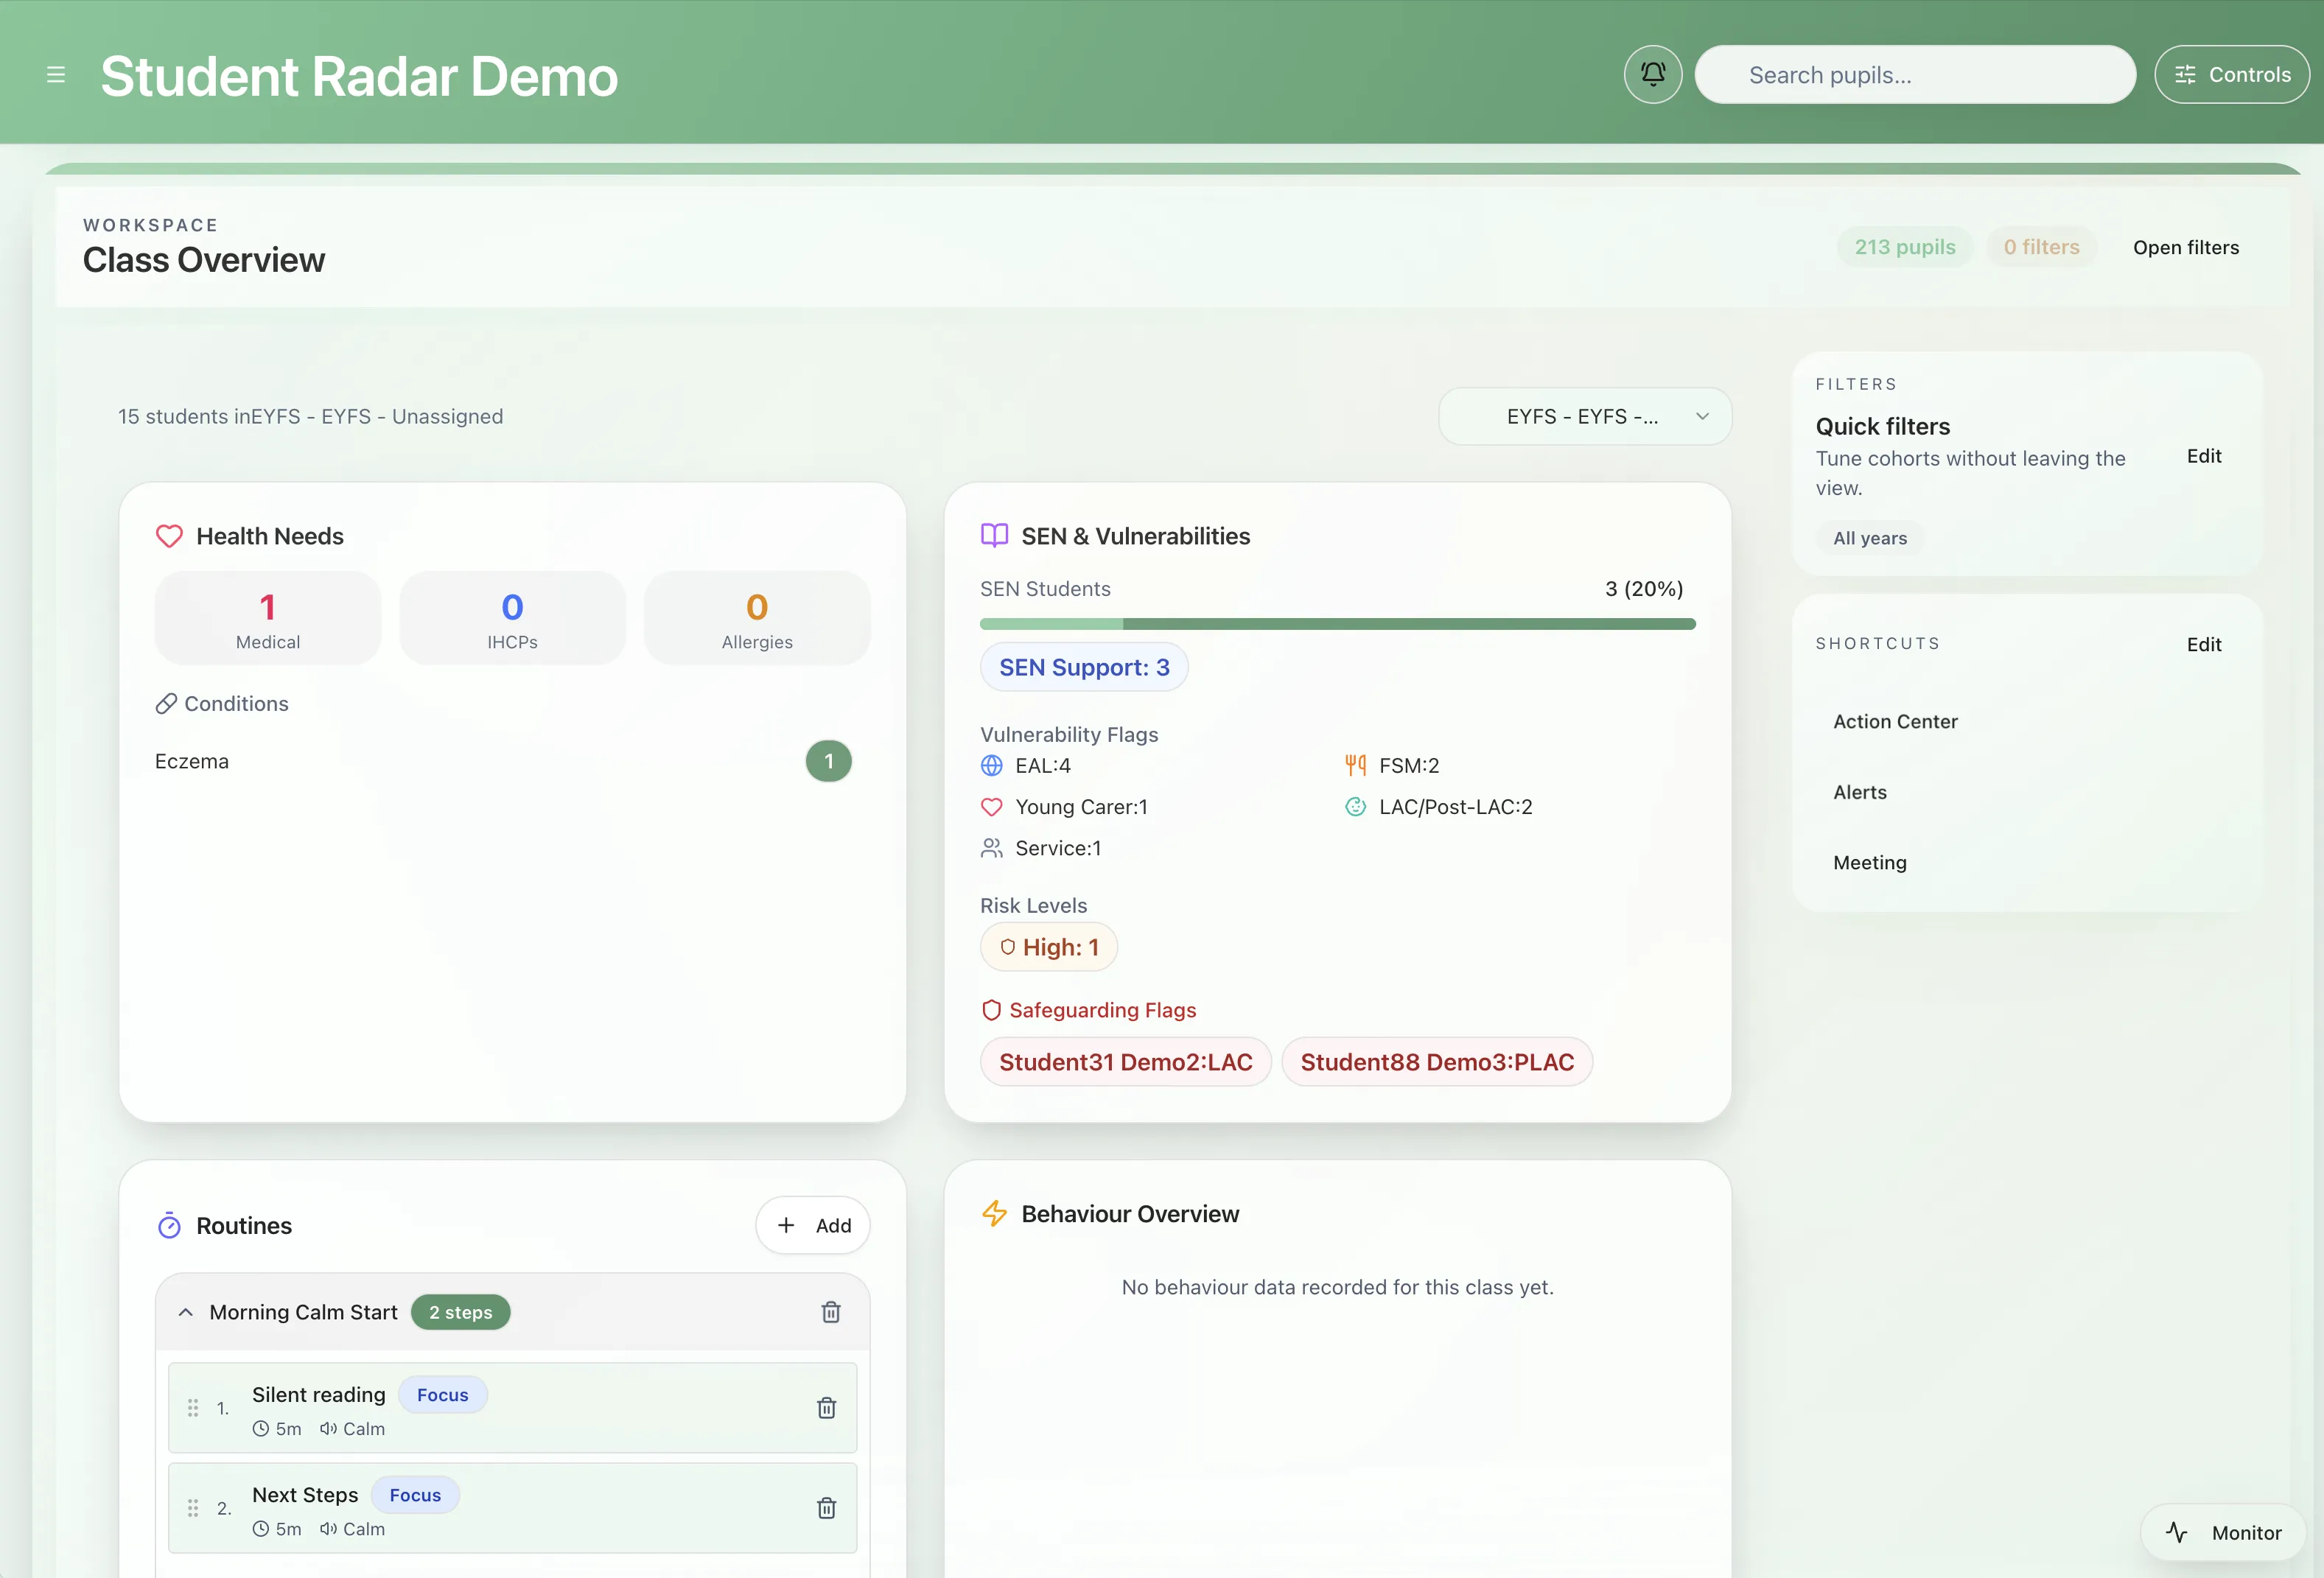Add a new routine
This screenshot has height=1578, width=2324.
coord(813,1225)
